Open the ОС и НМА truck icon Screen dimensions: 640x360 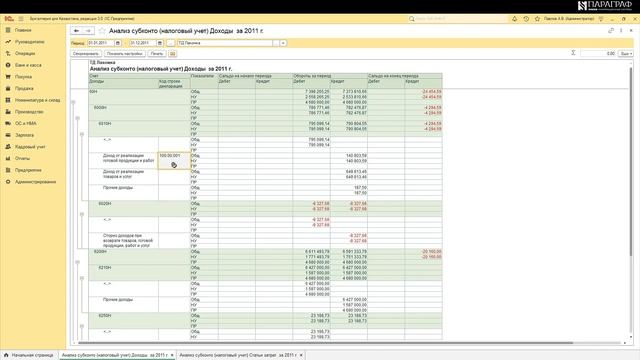(8, 123)
